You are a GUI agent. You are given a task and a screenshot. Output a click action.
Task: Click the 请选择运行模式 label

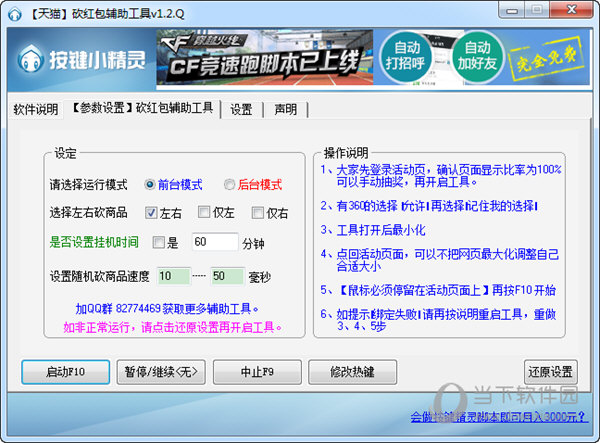[x=88, y=185]
